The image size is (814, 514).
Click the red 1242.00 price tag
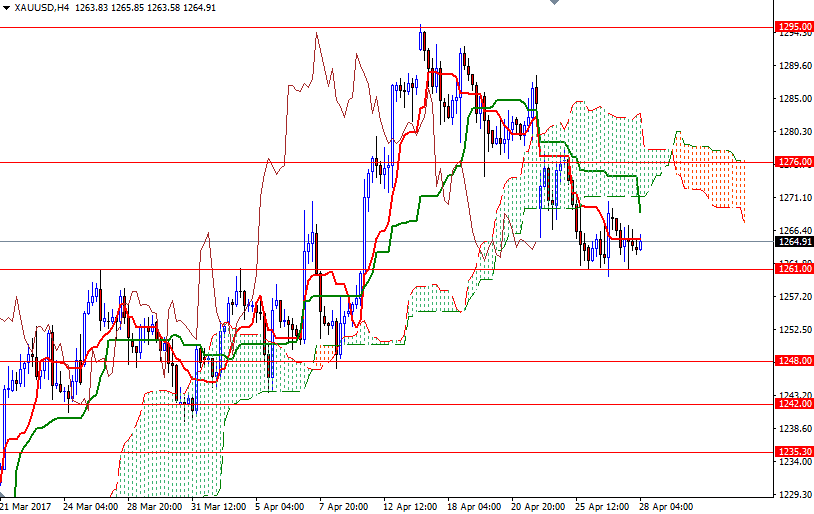coord(794,404)
